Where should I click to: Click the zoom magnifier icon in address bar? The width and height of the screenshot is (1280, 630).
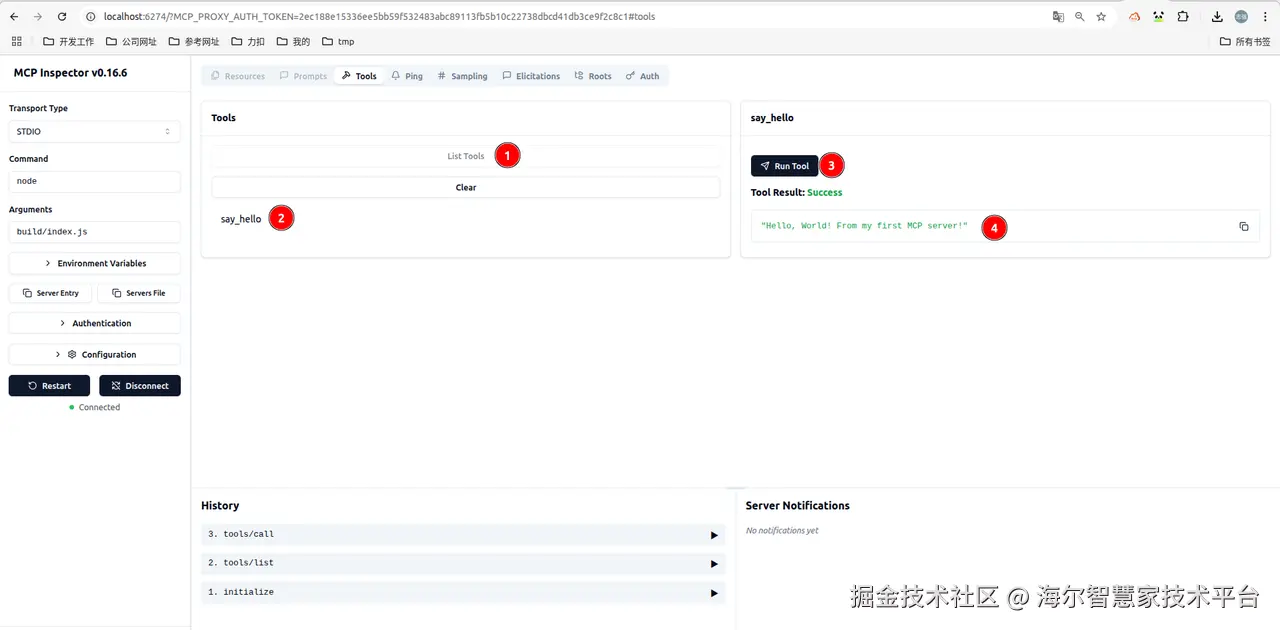pos(1080,17)
